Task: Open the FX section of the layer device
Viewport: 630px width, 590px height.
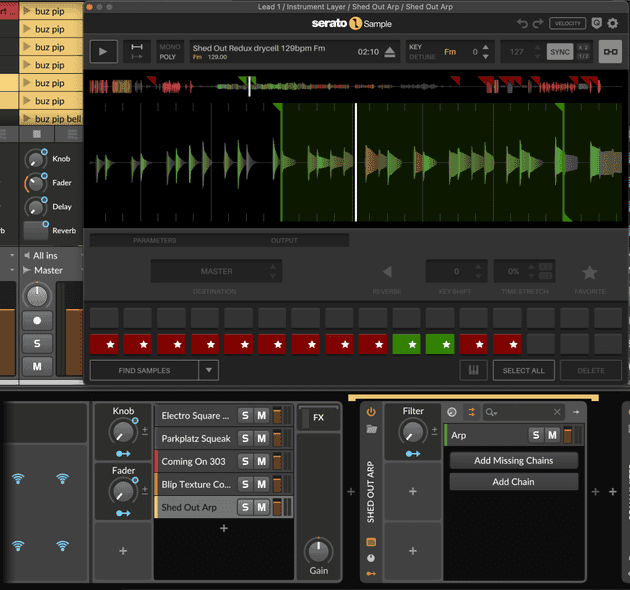Action: click(x=319, y=418)
